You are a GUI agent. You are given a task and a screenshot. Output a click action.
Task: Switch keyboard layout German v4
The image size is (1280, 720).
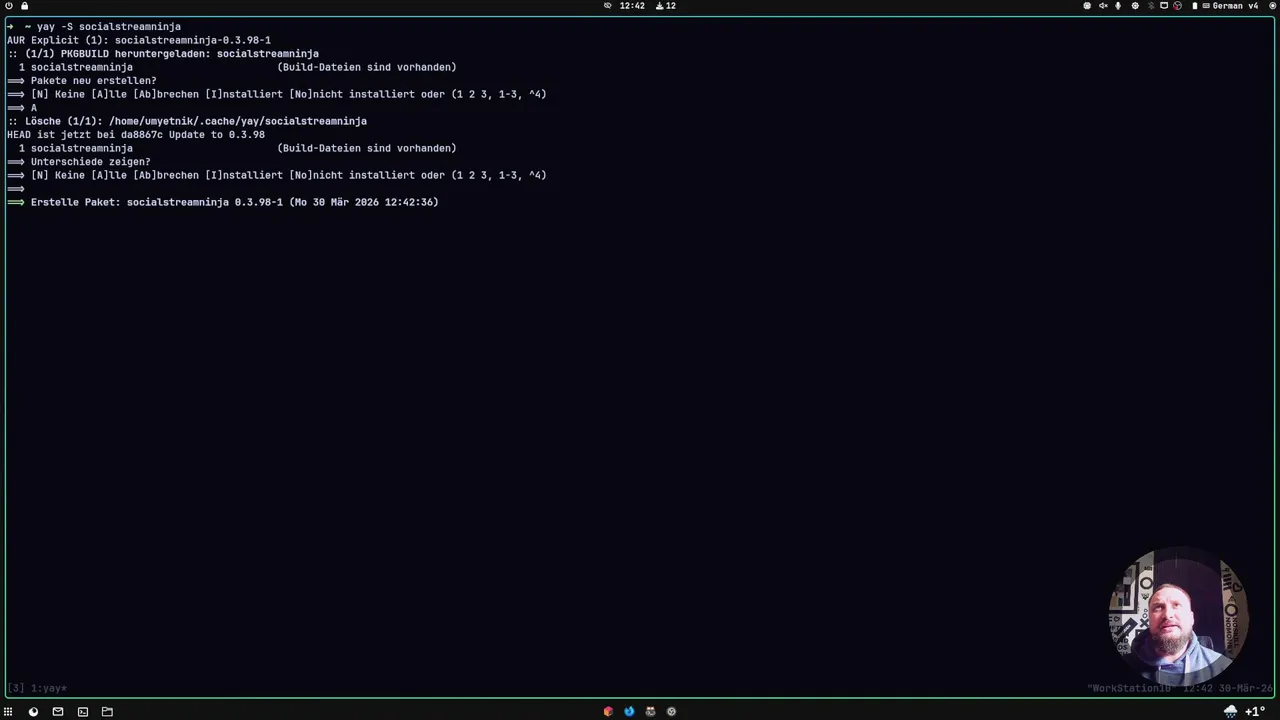tap(1229, 6)
